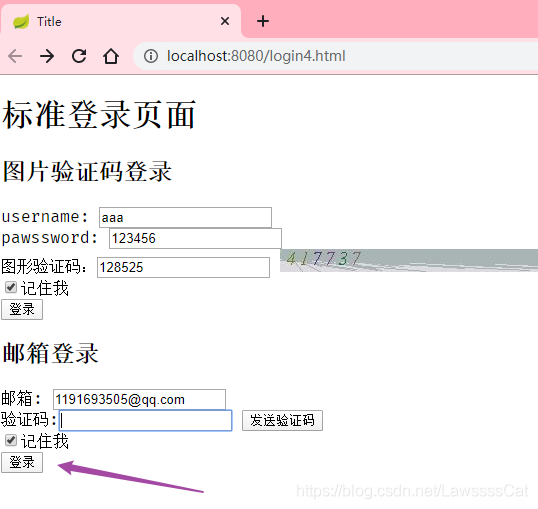Focus the username field containing aaa

tap(185, 217)
